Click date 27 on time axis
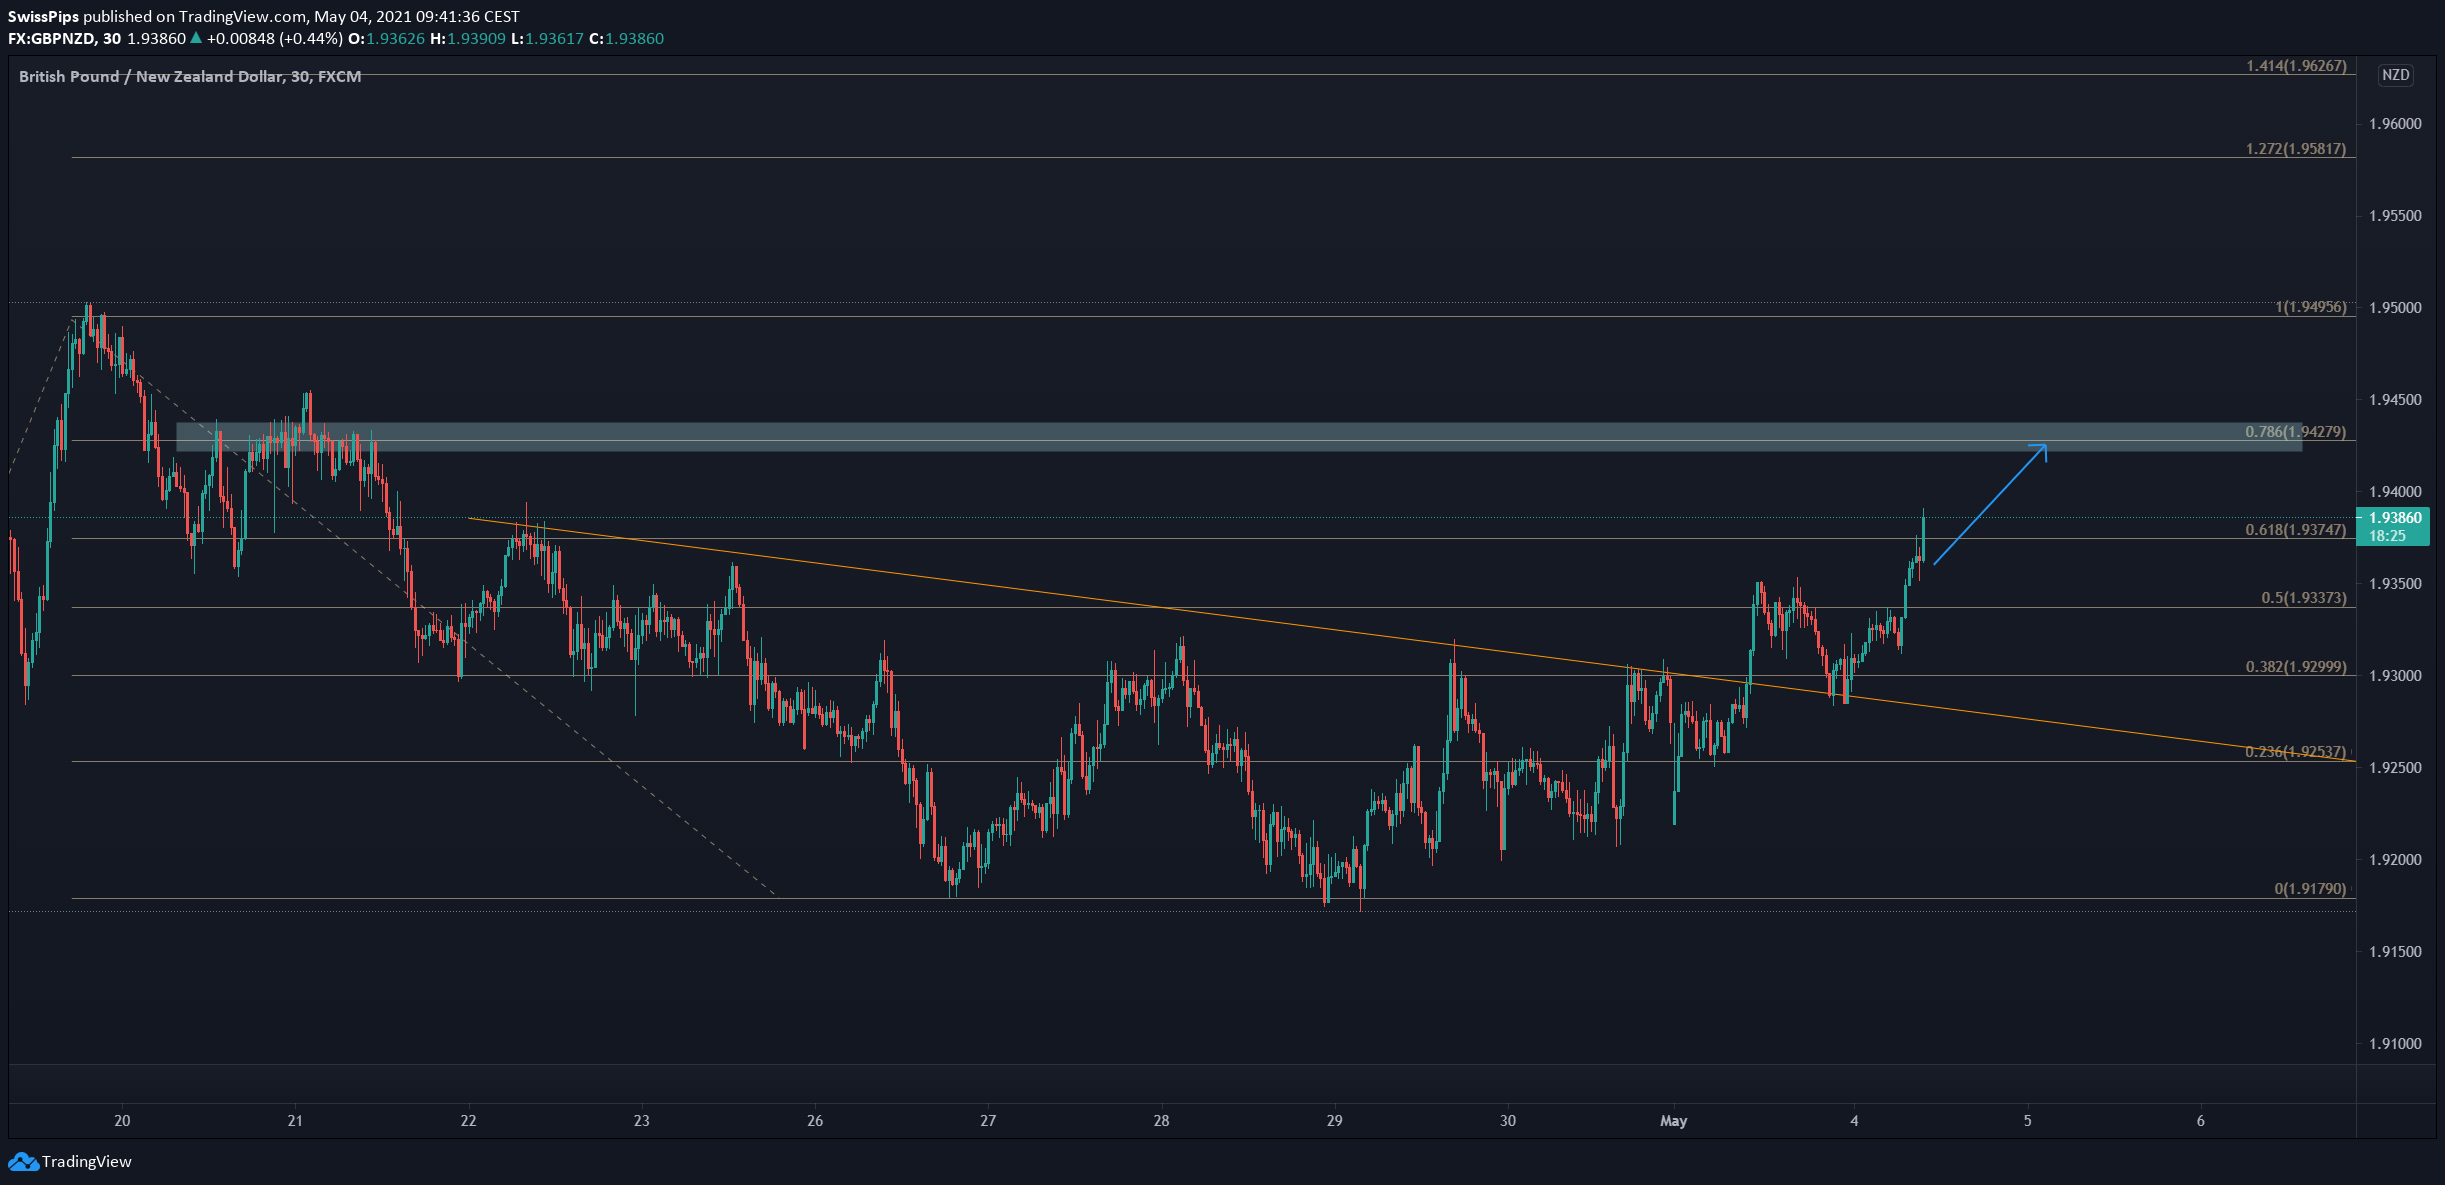Viewport: 2445px width, 1185px height. point(988,1121)
